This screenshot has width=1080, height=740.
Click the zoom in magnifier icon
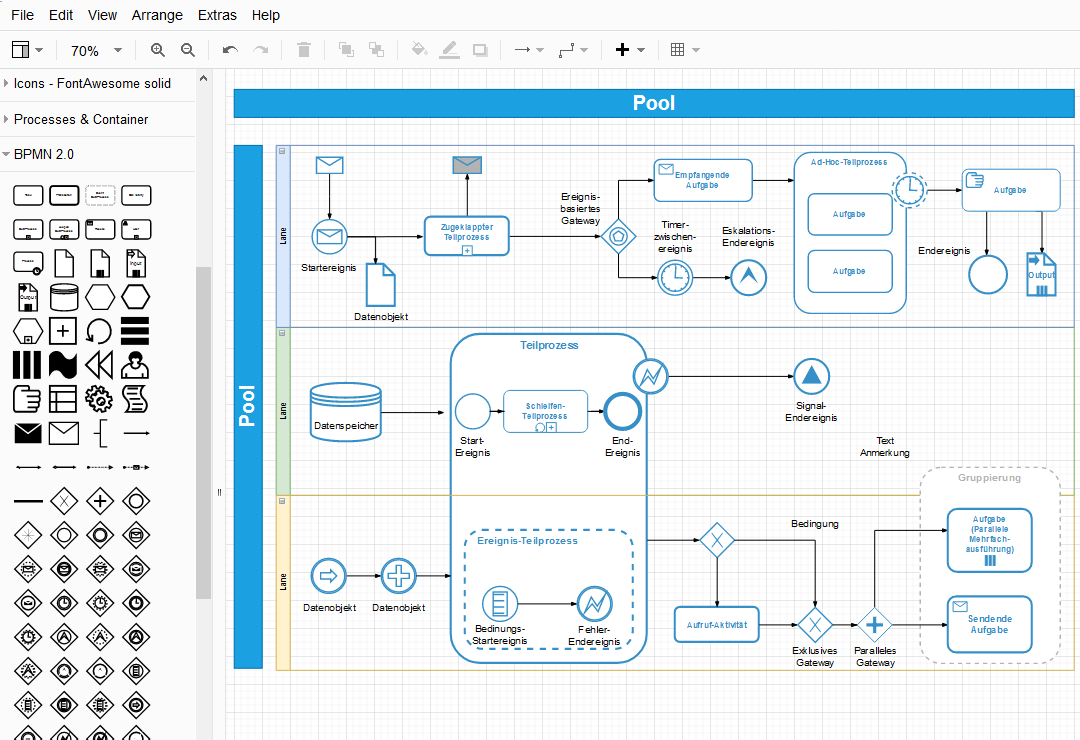158,50
